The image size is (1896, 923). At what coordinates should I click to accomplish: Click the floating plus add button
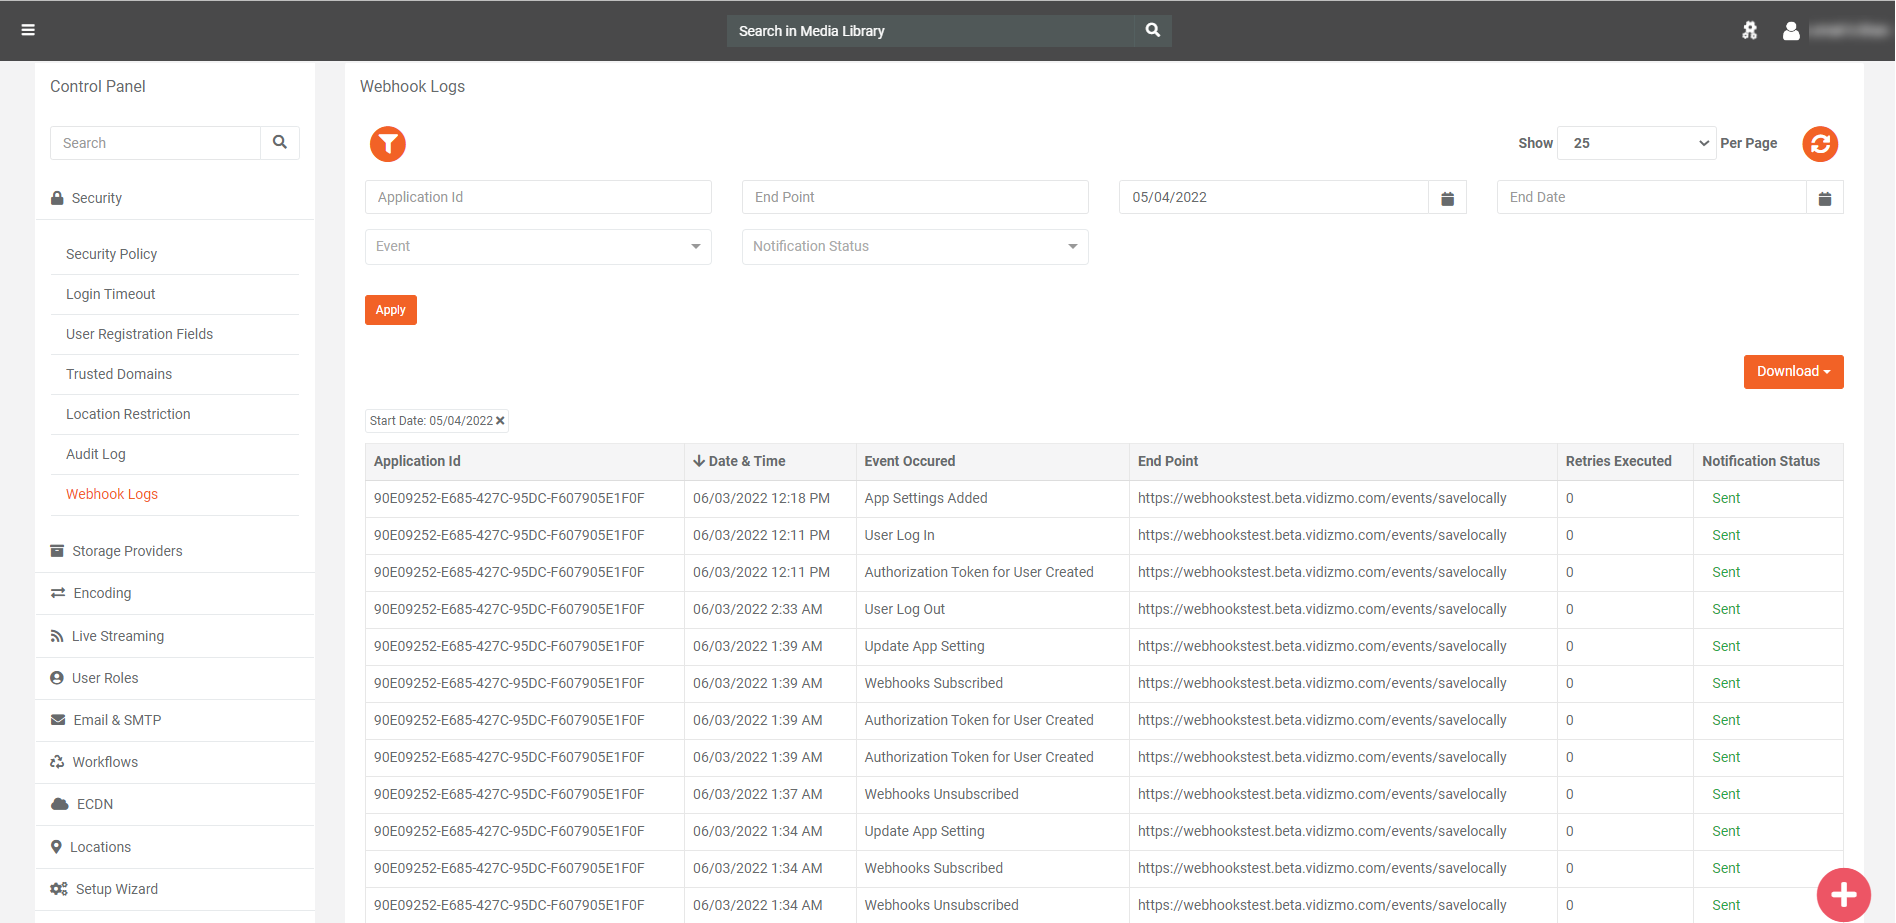click(x=1843, y=894)
